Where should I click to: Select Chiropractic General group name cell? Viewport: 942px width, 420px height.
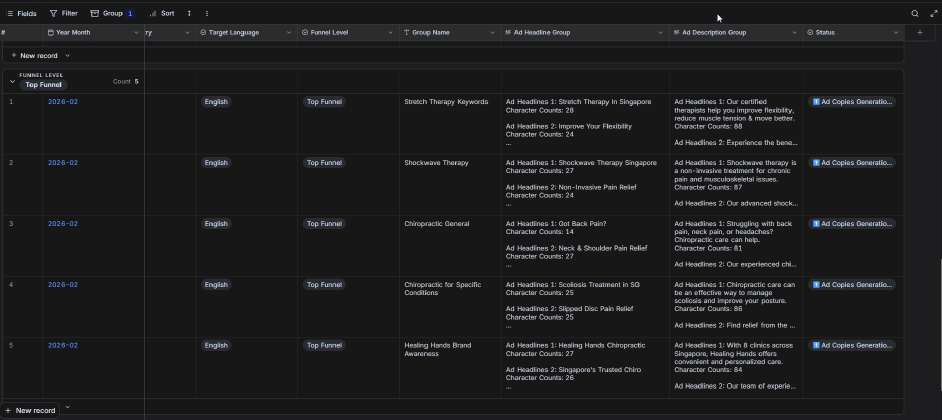point(450,246)
